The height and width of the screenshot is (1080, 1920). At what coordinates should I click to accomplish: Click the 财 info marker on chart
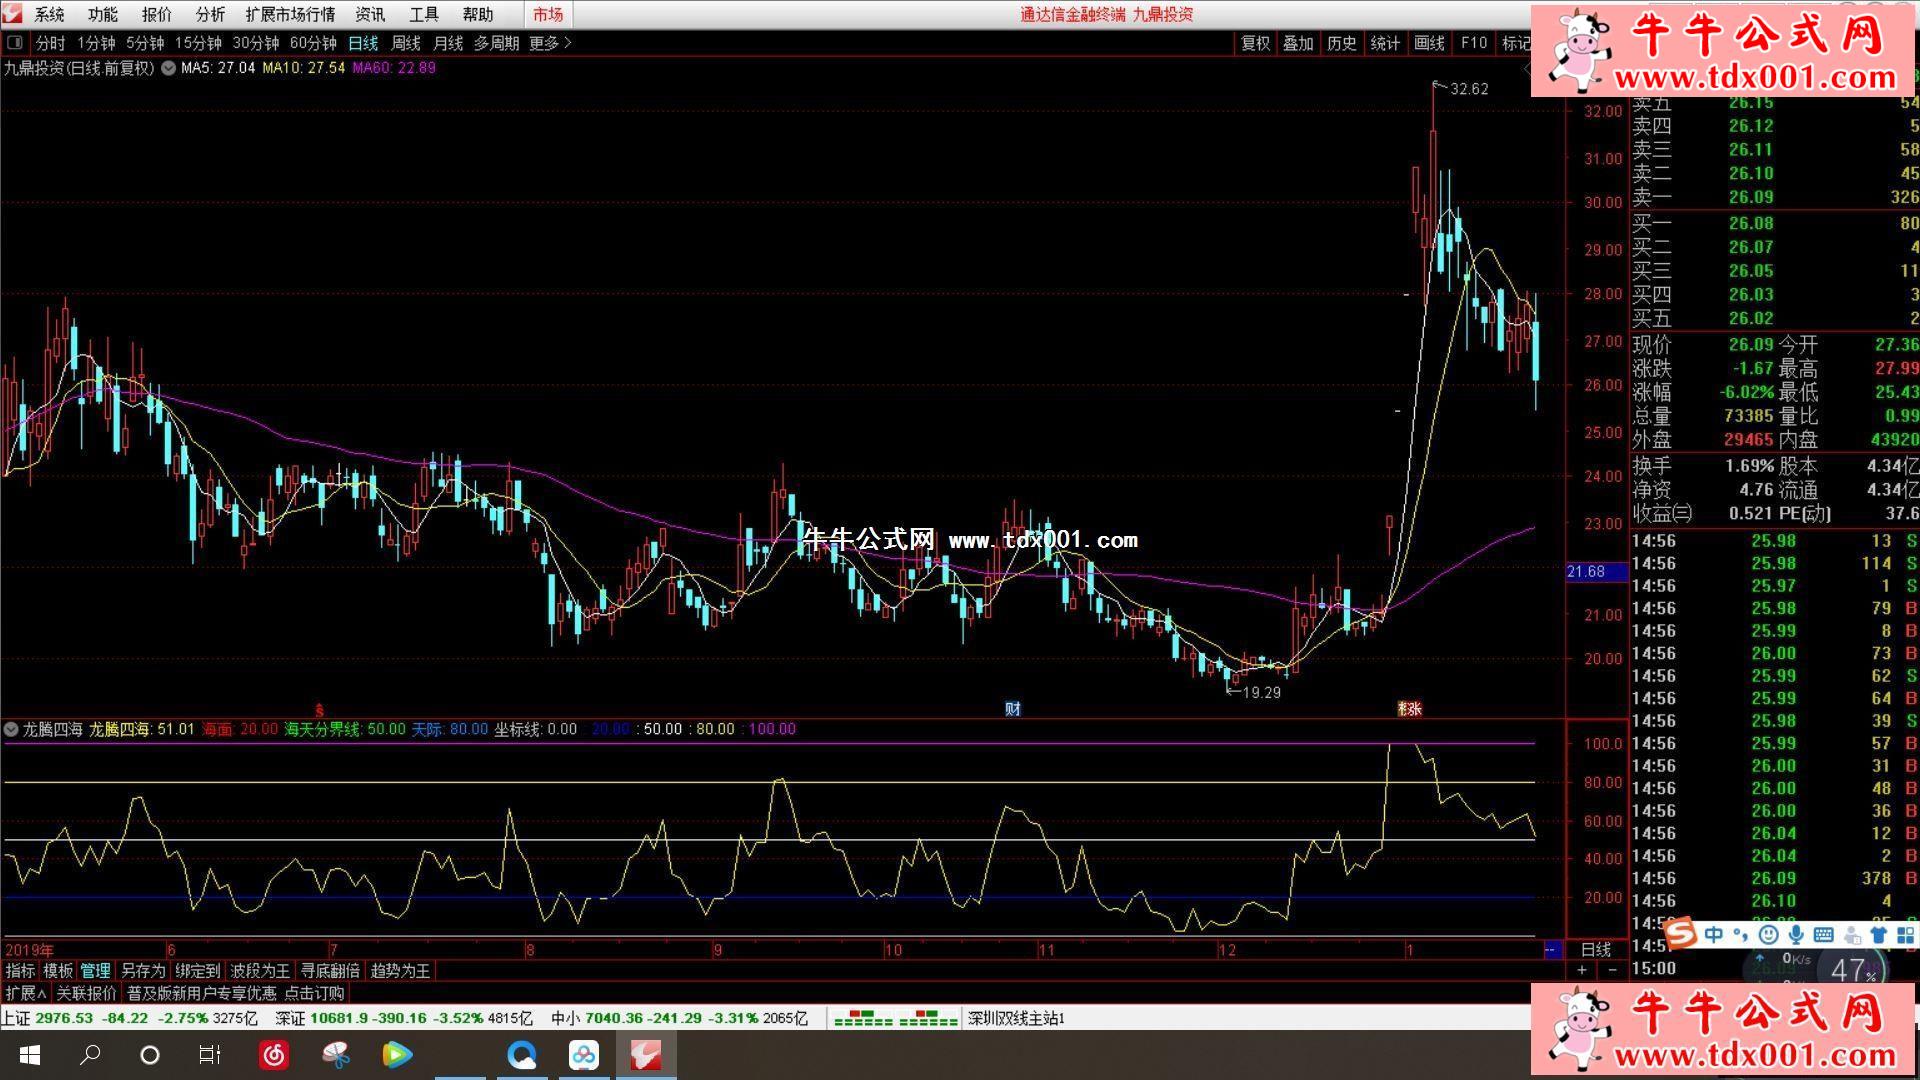click(x=1013, y=709)
